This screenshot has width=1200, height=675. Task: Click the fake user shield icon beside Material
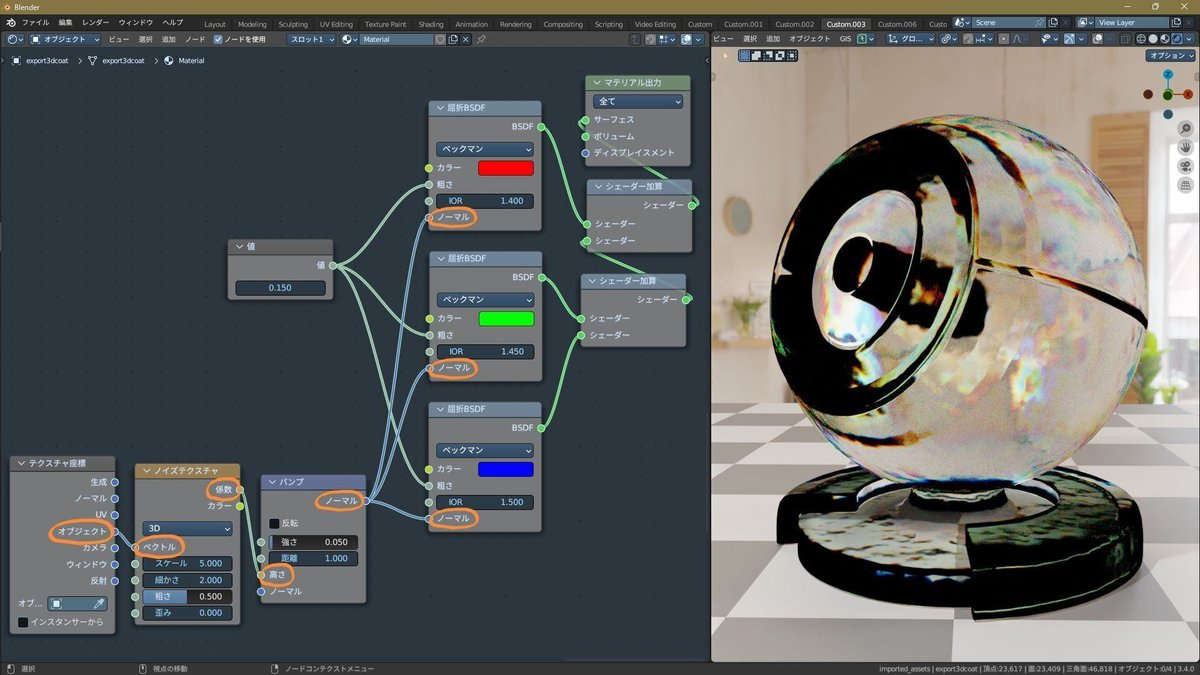click(441, 39)
